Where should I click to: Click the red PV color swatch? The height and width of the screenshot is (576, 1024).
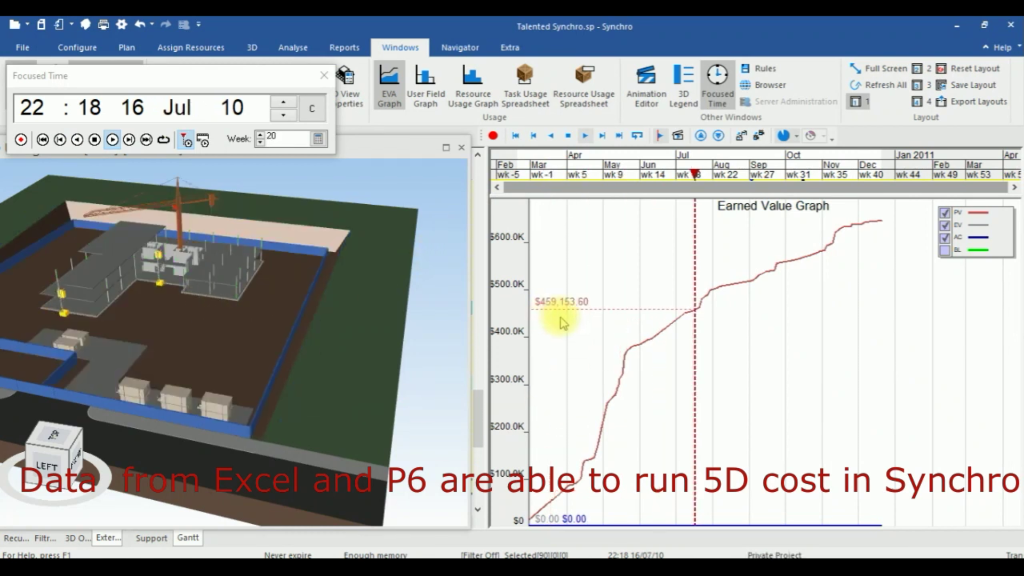[978, 213]
